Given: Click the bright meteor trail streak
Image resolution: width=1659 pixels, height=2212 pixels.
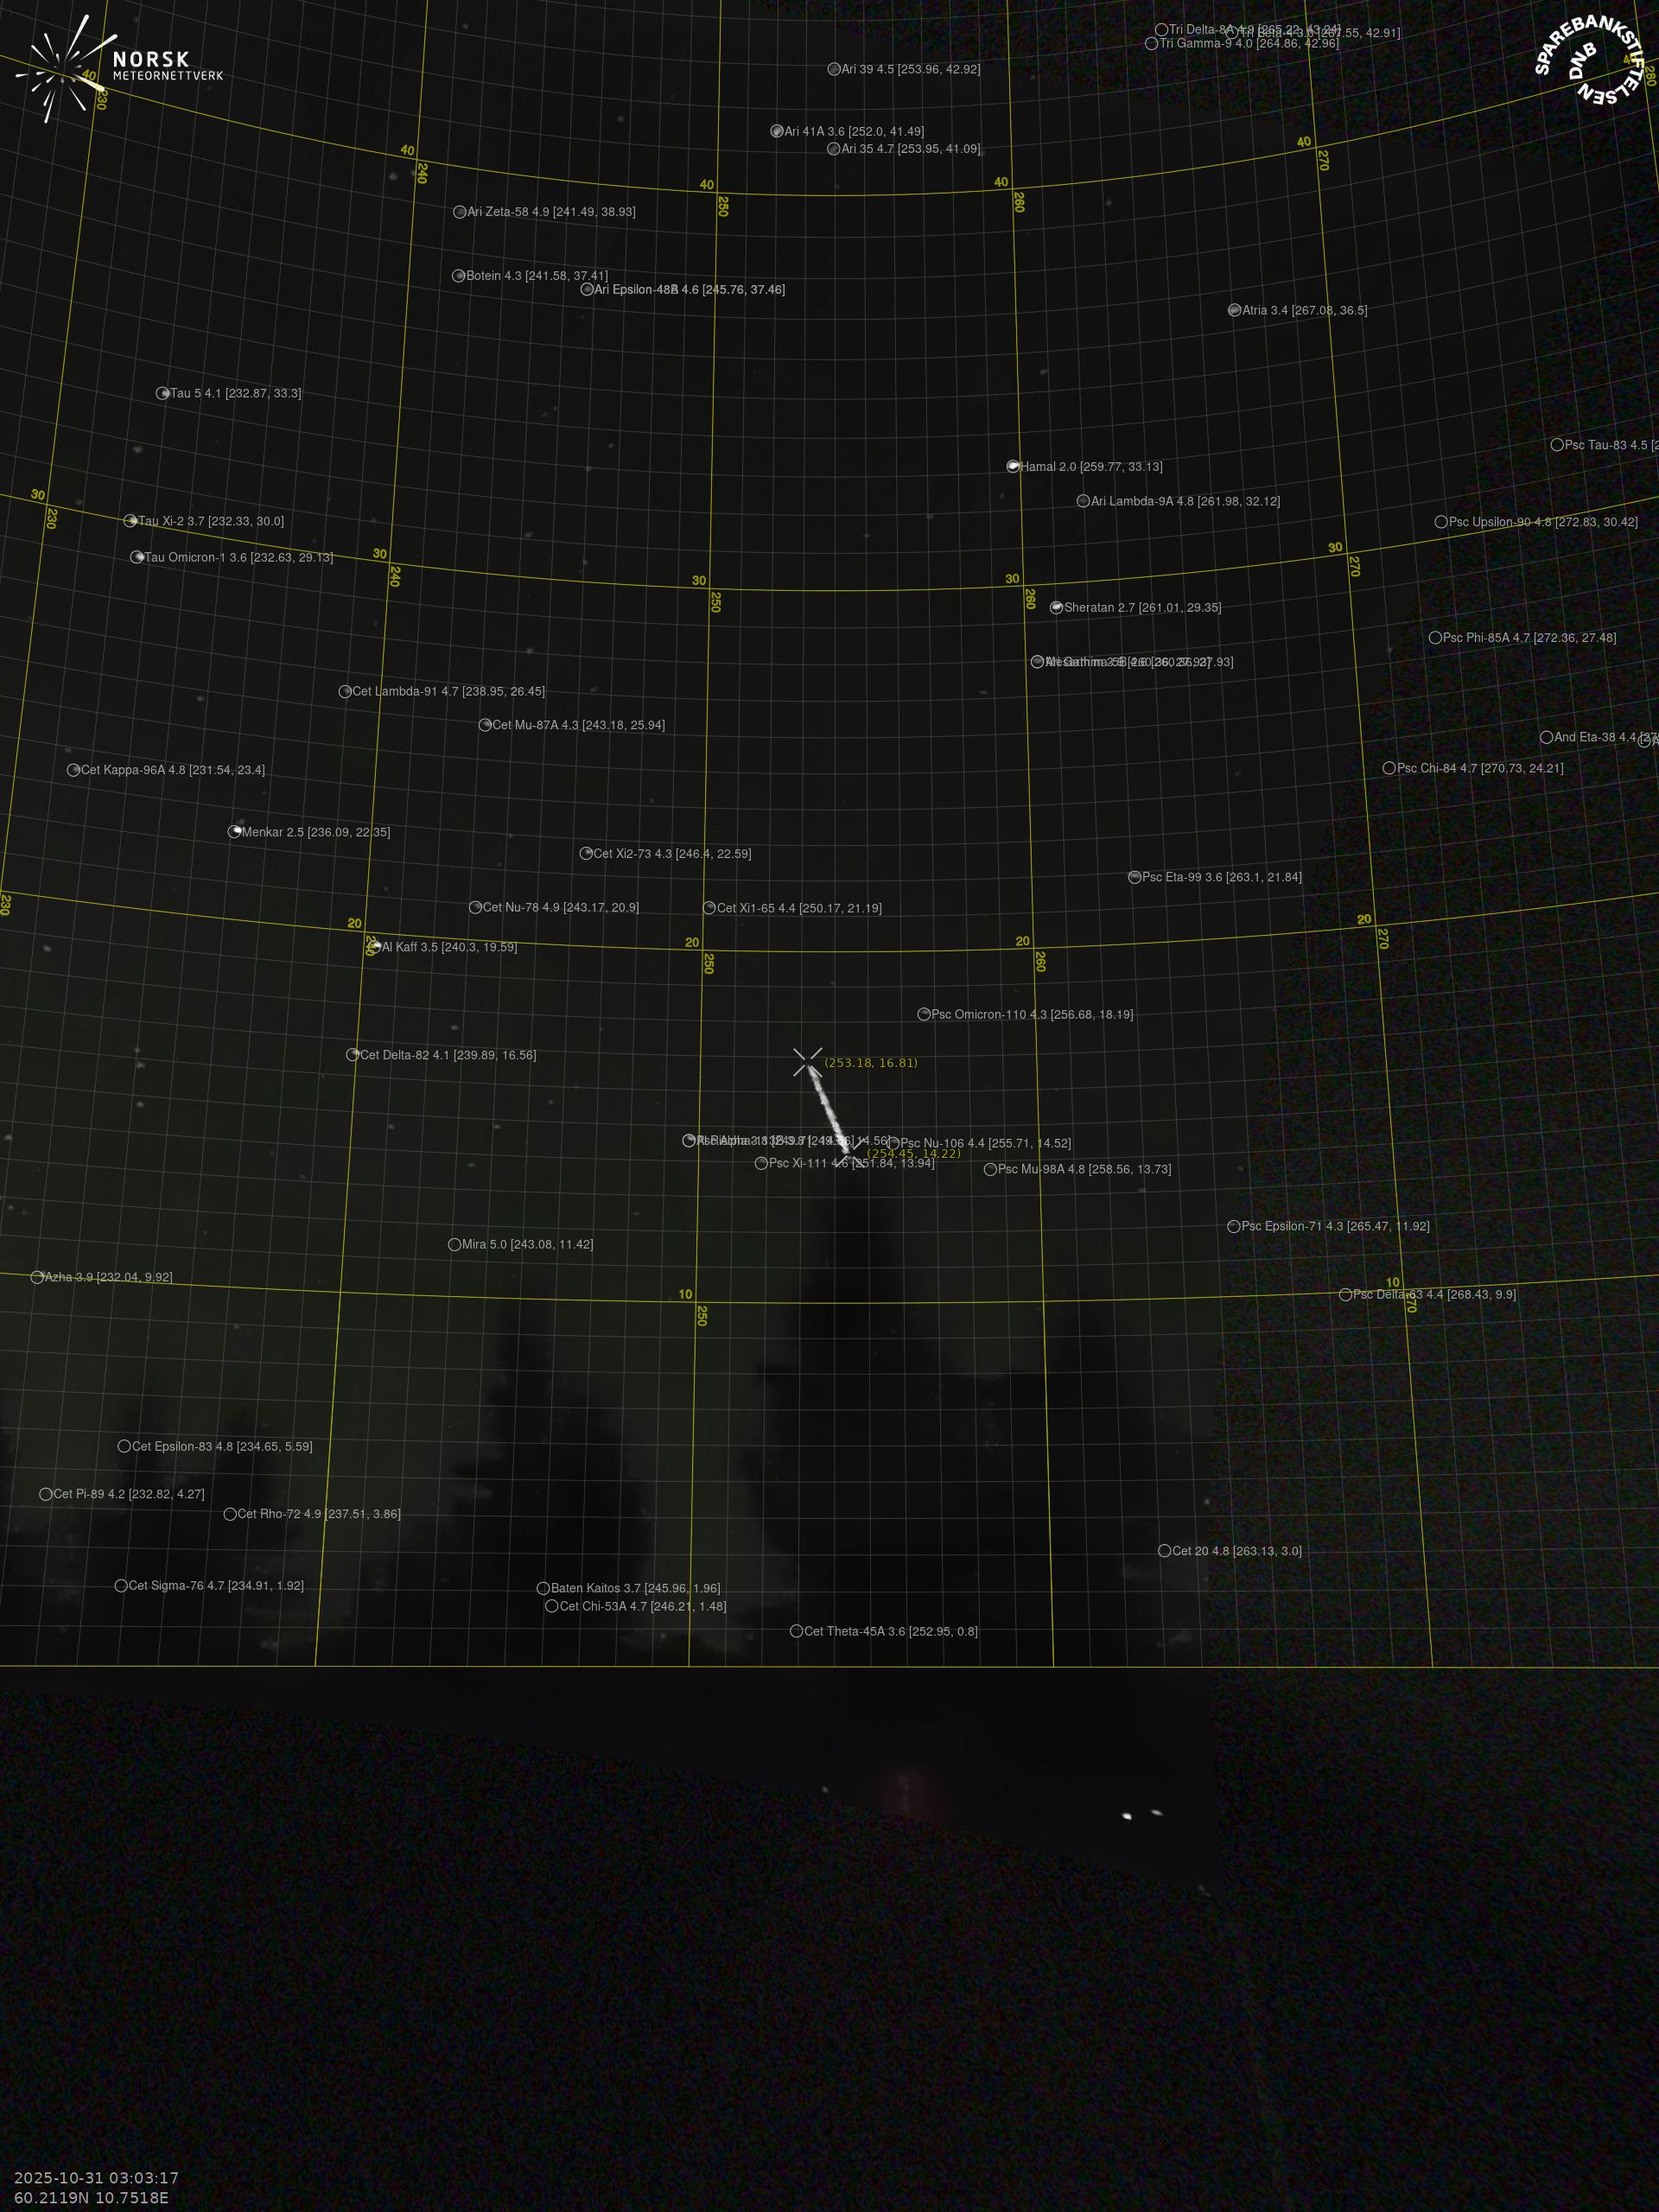Looking at the screenshot, I should click(829, 1109).
